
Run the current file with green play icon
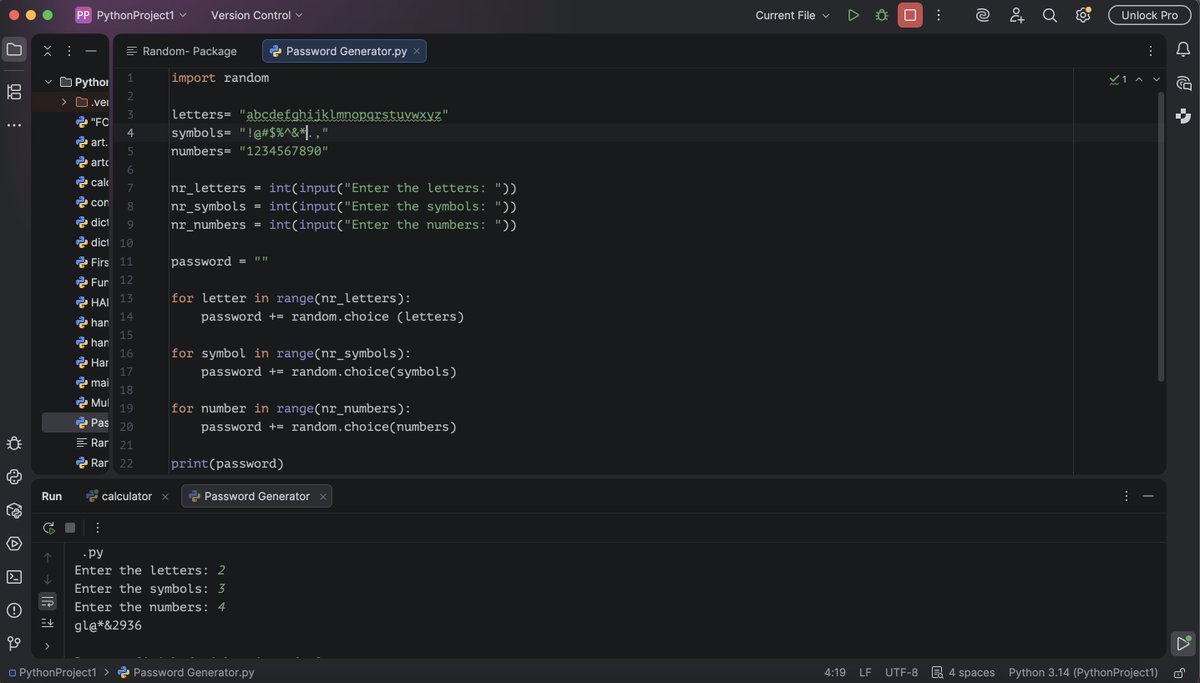(x=853, y=15)
